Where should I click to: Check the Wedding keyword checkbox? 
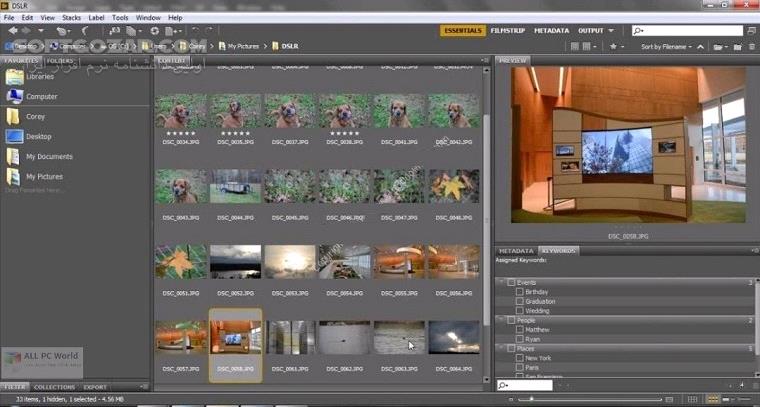click(520, 311)
